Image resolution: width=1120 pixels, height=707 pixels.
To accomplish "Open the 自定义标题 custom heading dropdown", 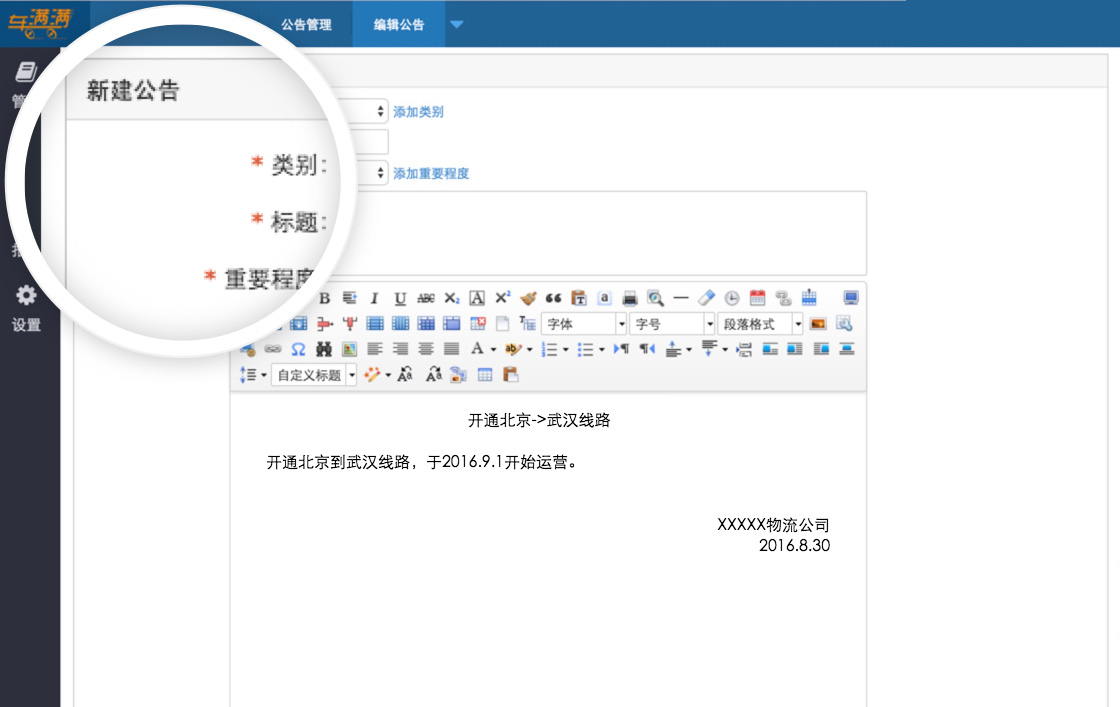I will tap(314, 375).
